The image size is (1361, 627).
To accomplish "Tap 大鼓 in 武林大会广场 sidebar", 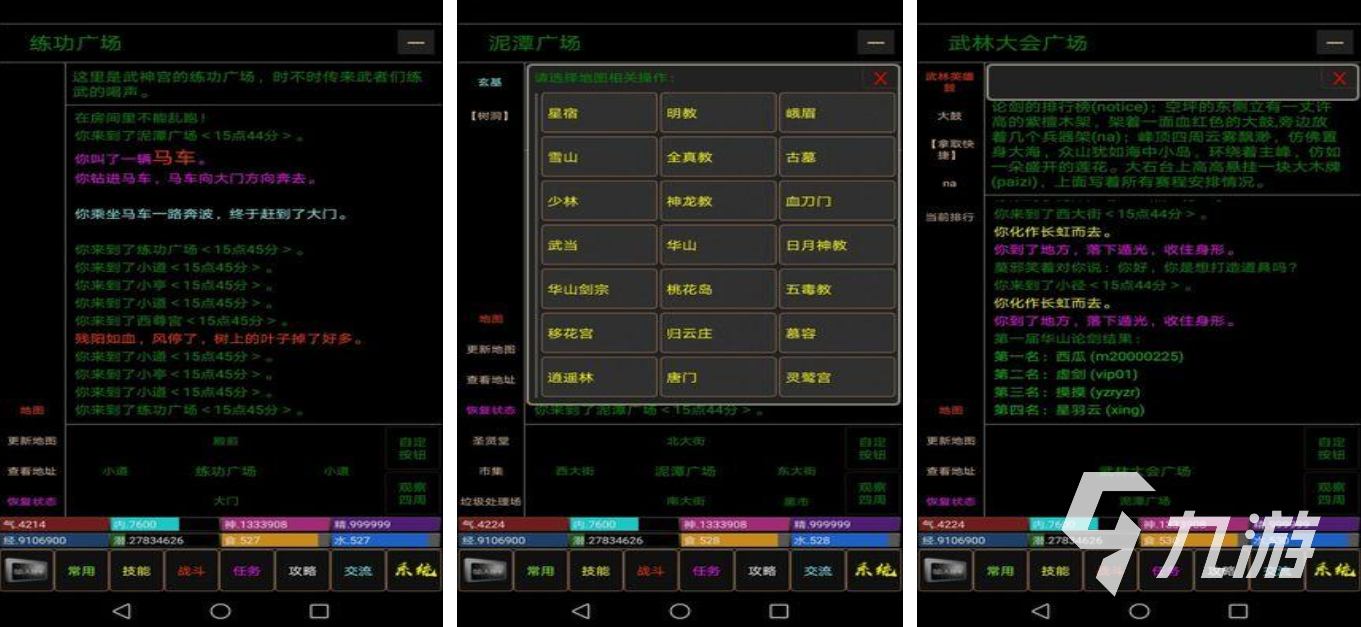I will [x=949, y=116].
